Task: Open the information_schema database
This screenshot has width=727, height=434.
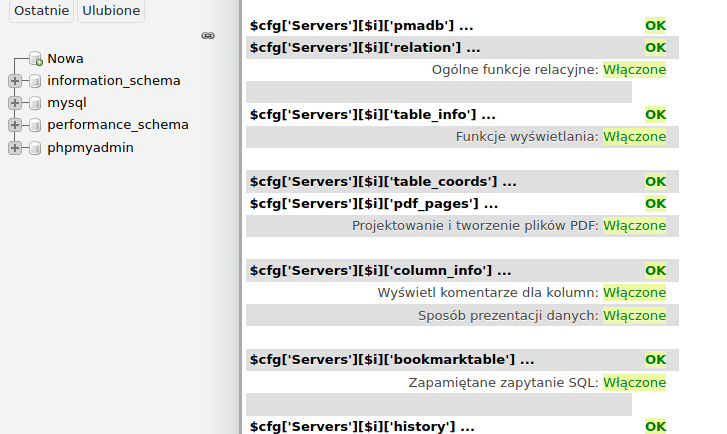Action: [114, 81]
